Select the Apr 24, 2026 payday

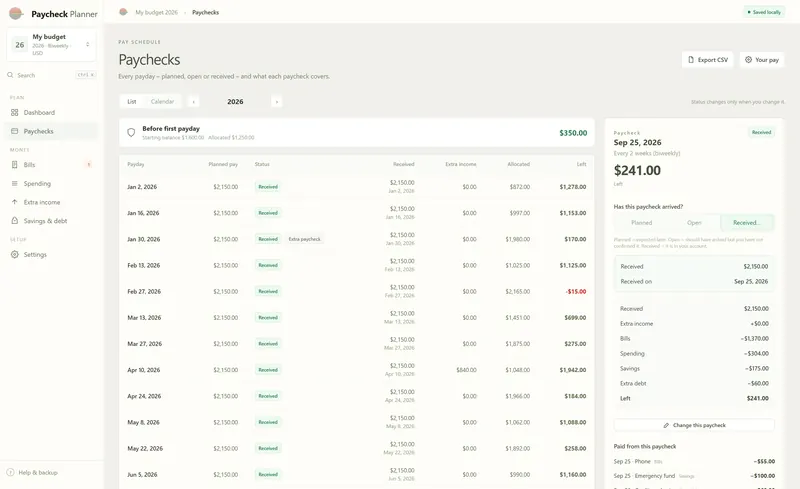pyautogui.click(x=357, y=396)
